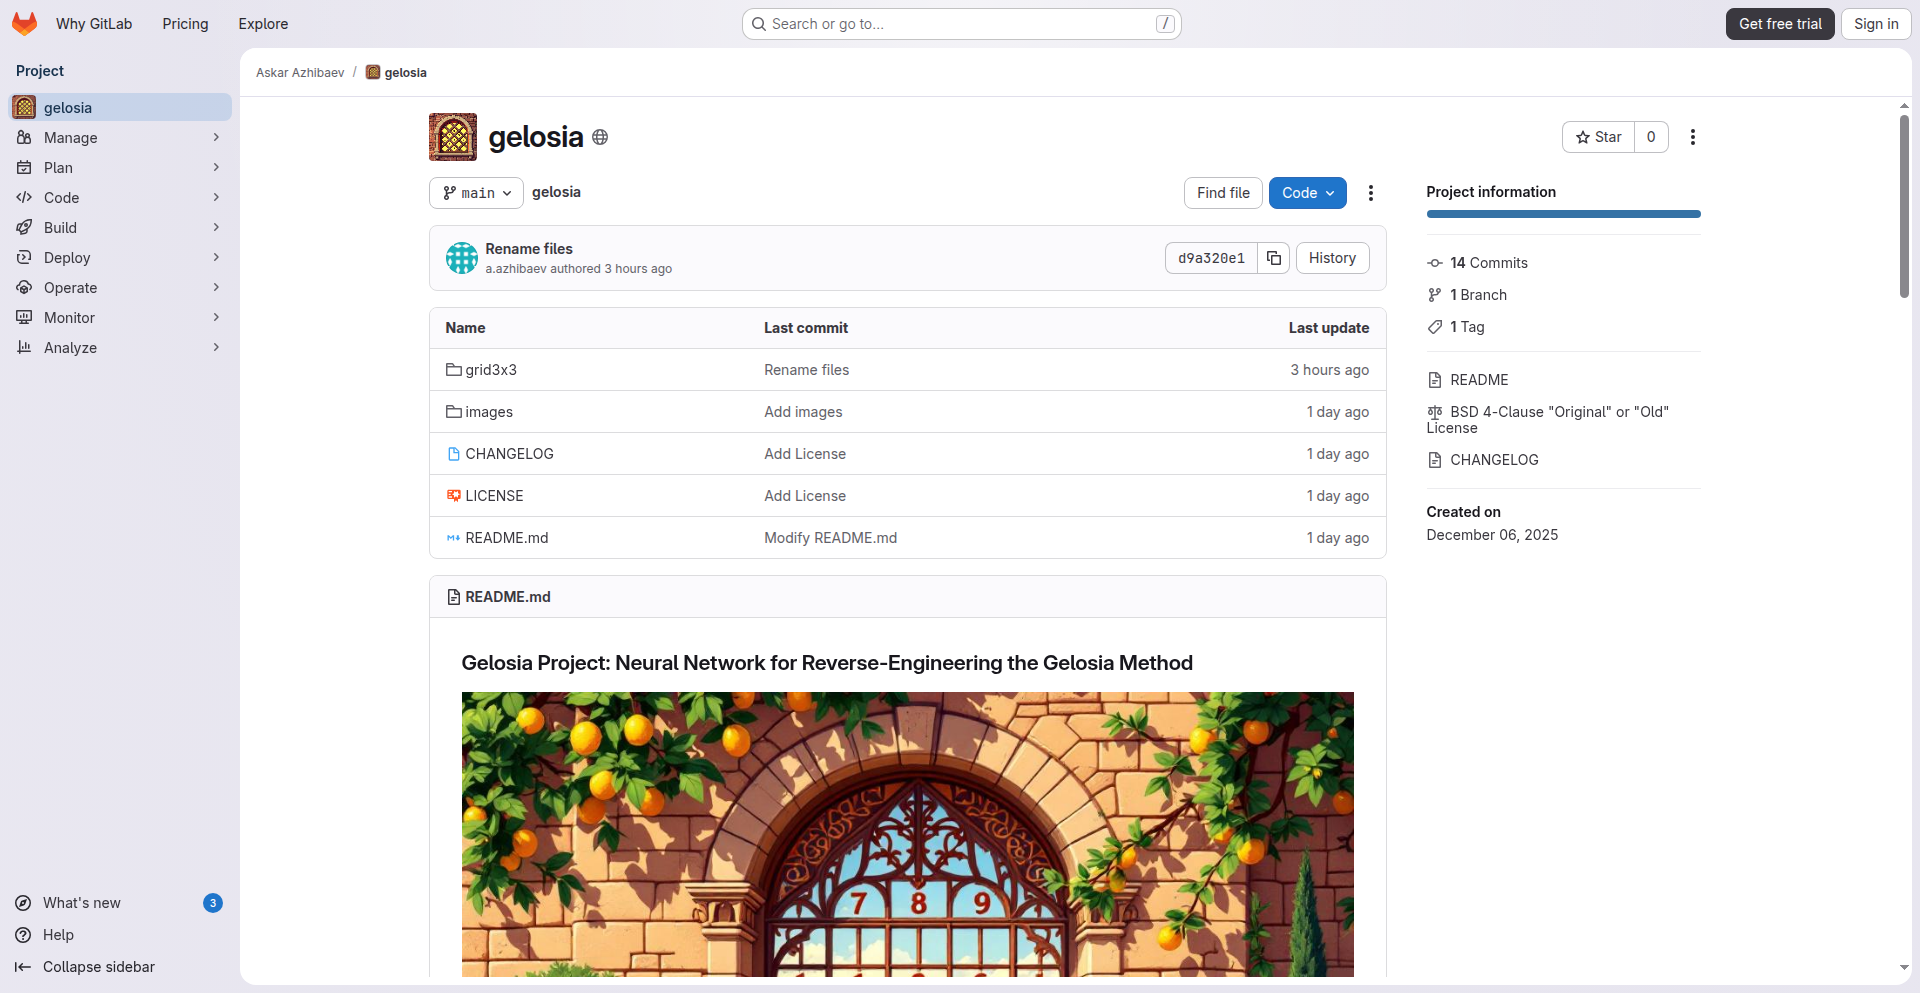Click the repository languages color bar
The height and width of the screenshot is (993, 1920).
1562,214
